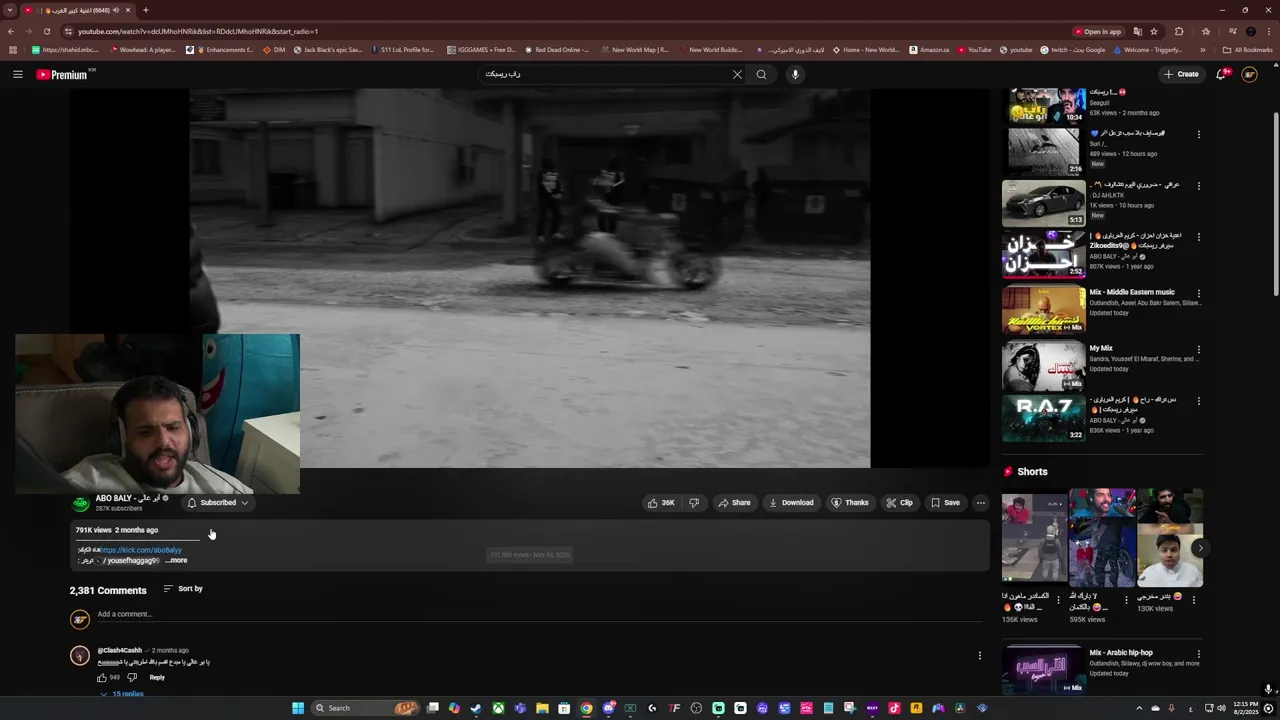1280x720 pixels.
Task: Open the YouTube guide hamburger menu
Action: pos(17,74)
